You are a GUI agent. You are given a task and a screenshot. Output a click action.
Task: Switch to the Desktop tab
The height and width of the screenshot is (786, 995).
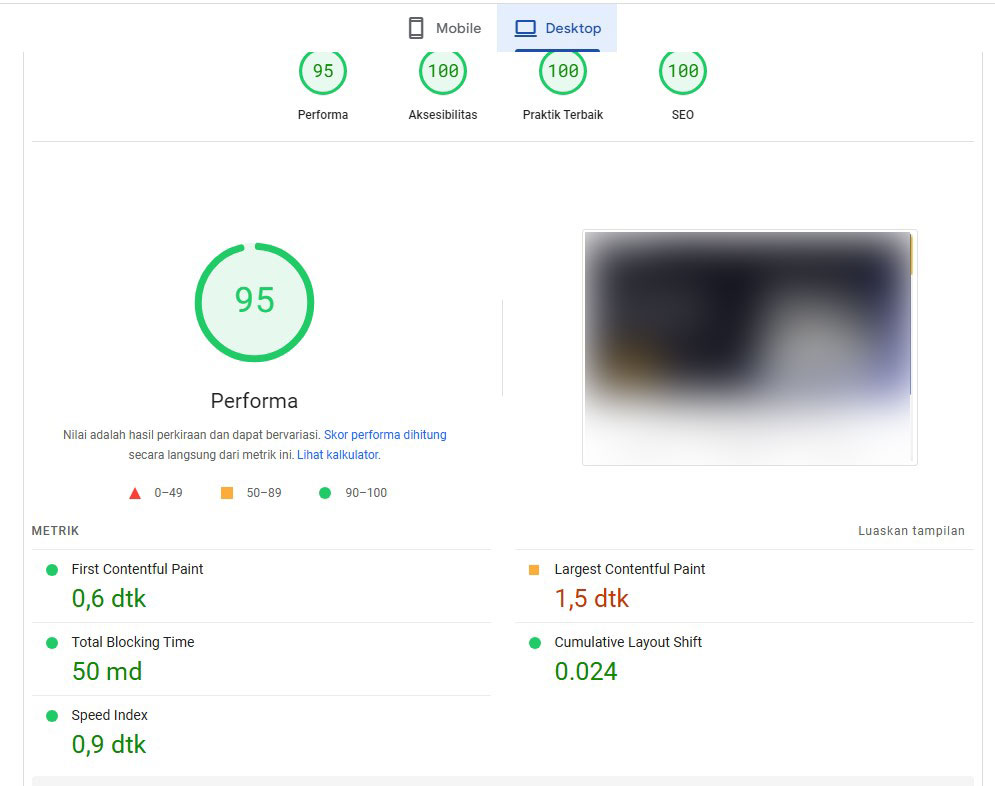point(557,29)
